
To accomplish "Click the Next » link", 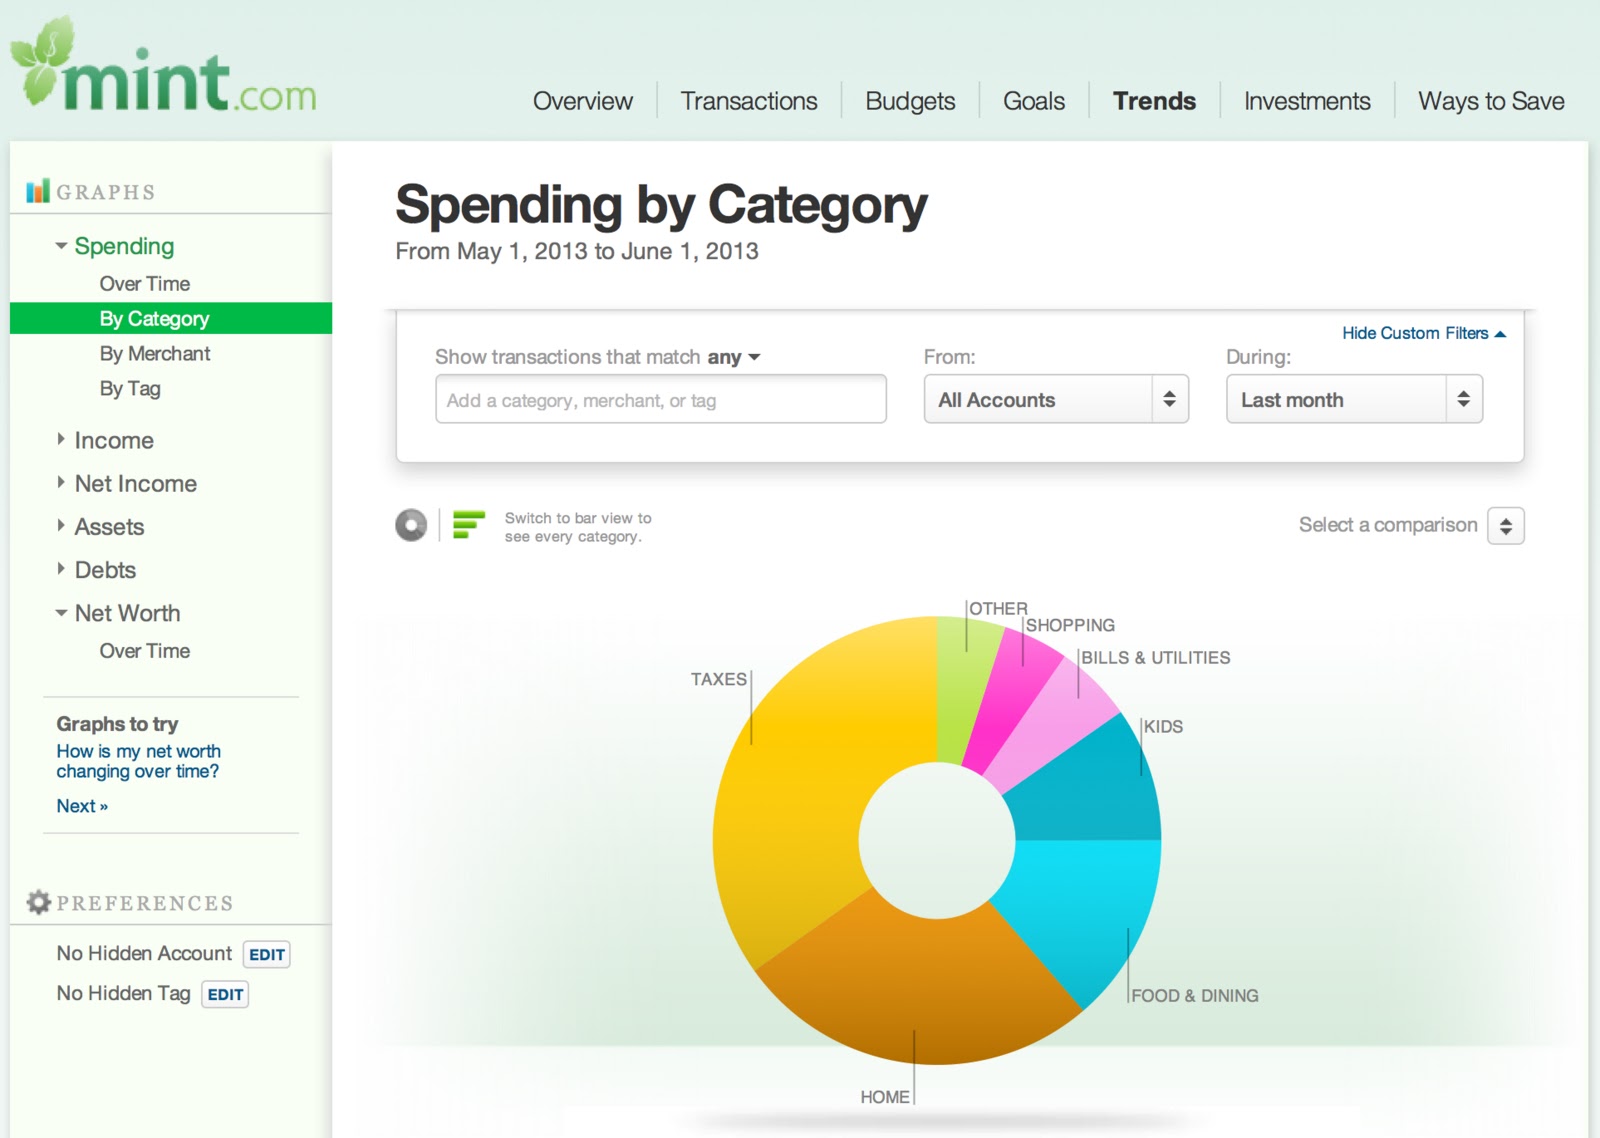I will (x=82, y=805).
